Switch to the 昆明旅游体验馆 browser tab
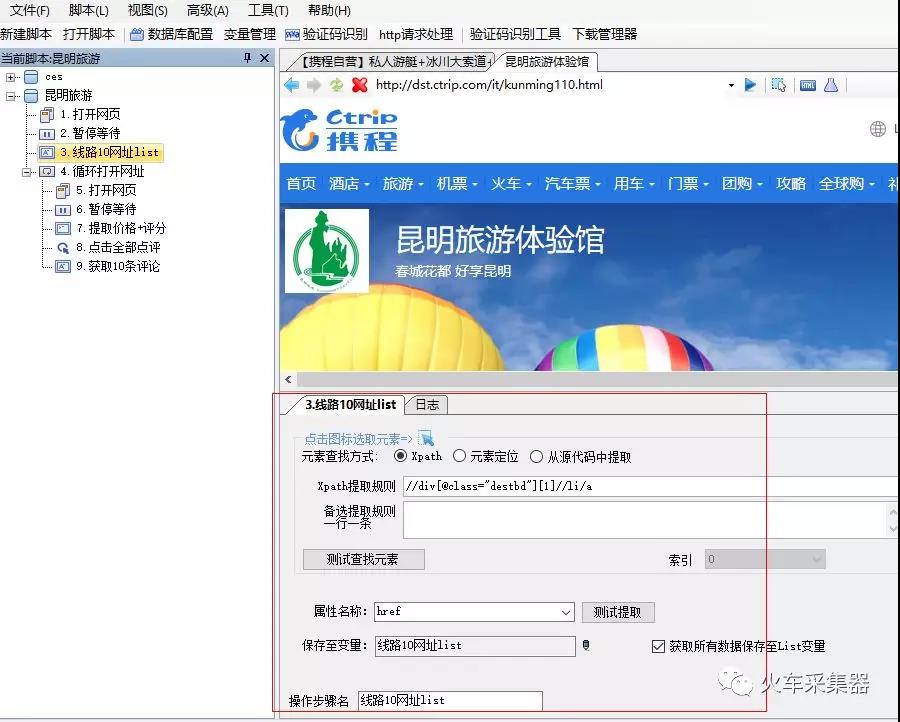 546,61
